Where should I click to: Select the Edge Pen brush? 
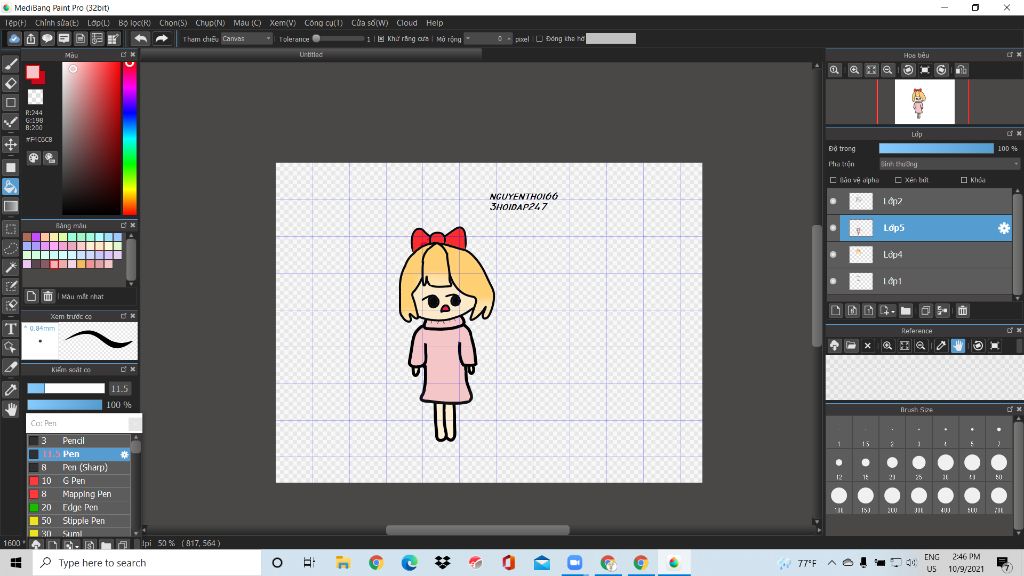[x=79, y=507]
